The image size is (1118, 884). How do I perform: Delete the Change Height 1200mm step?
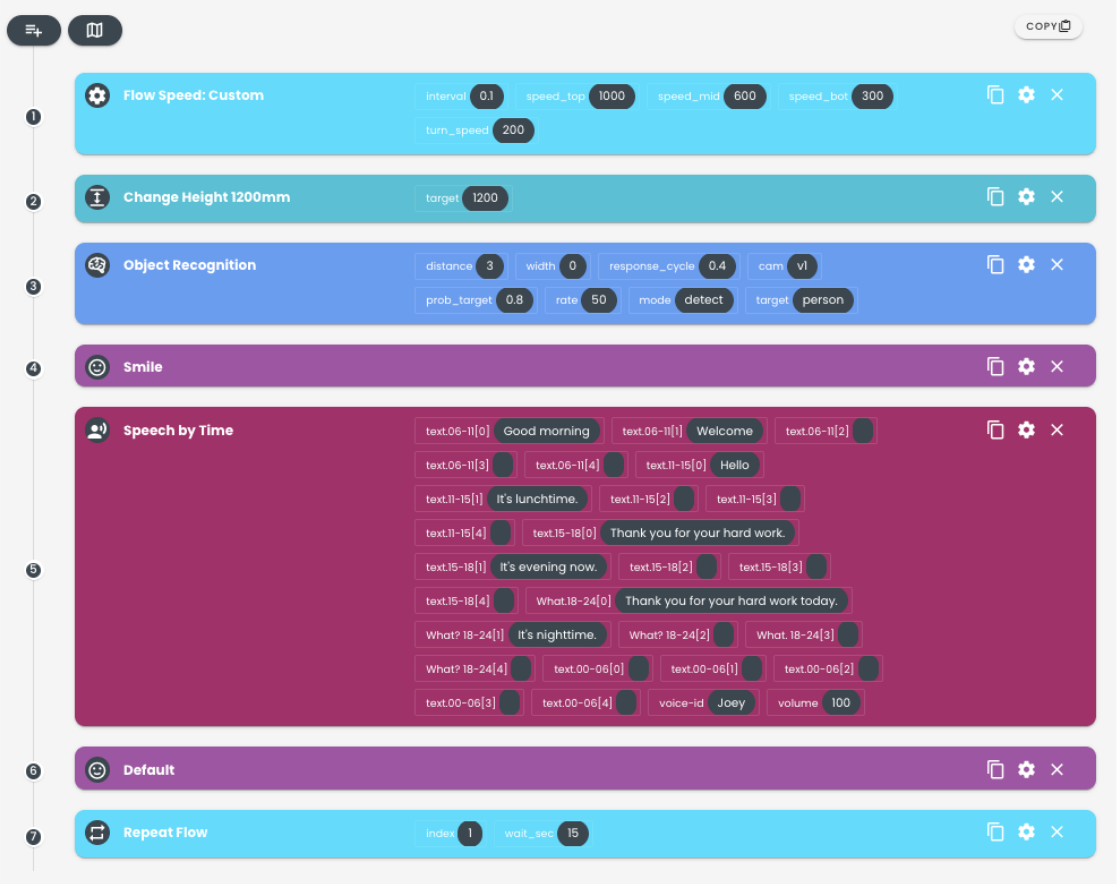(x=1057, y=197)
